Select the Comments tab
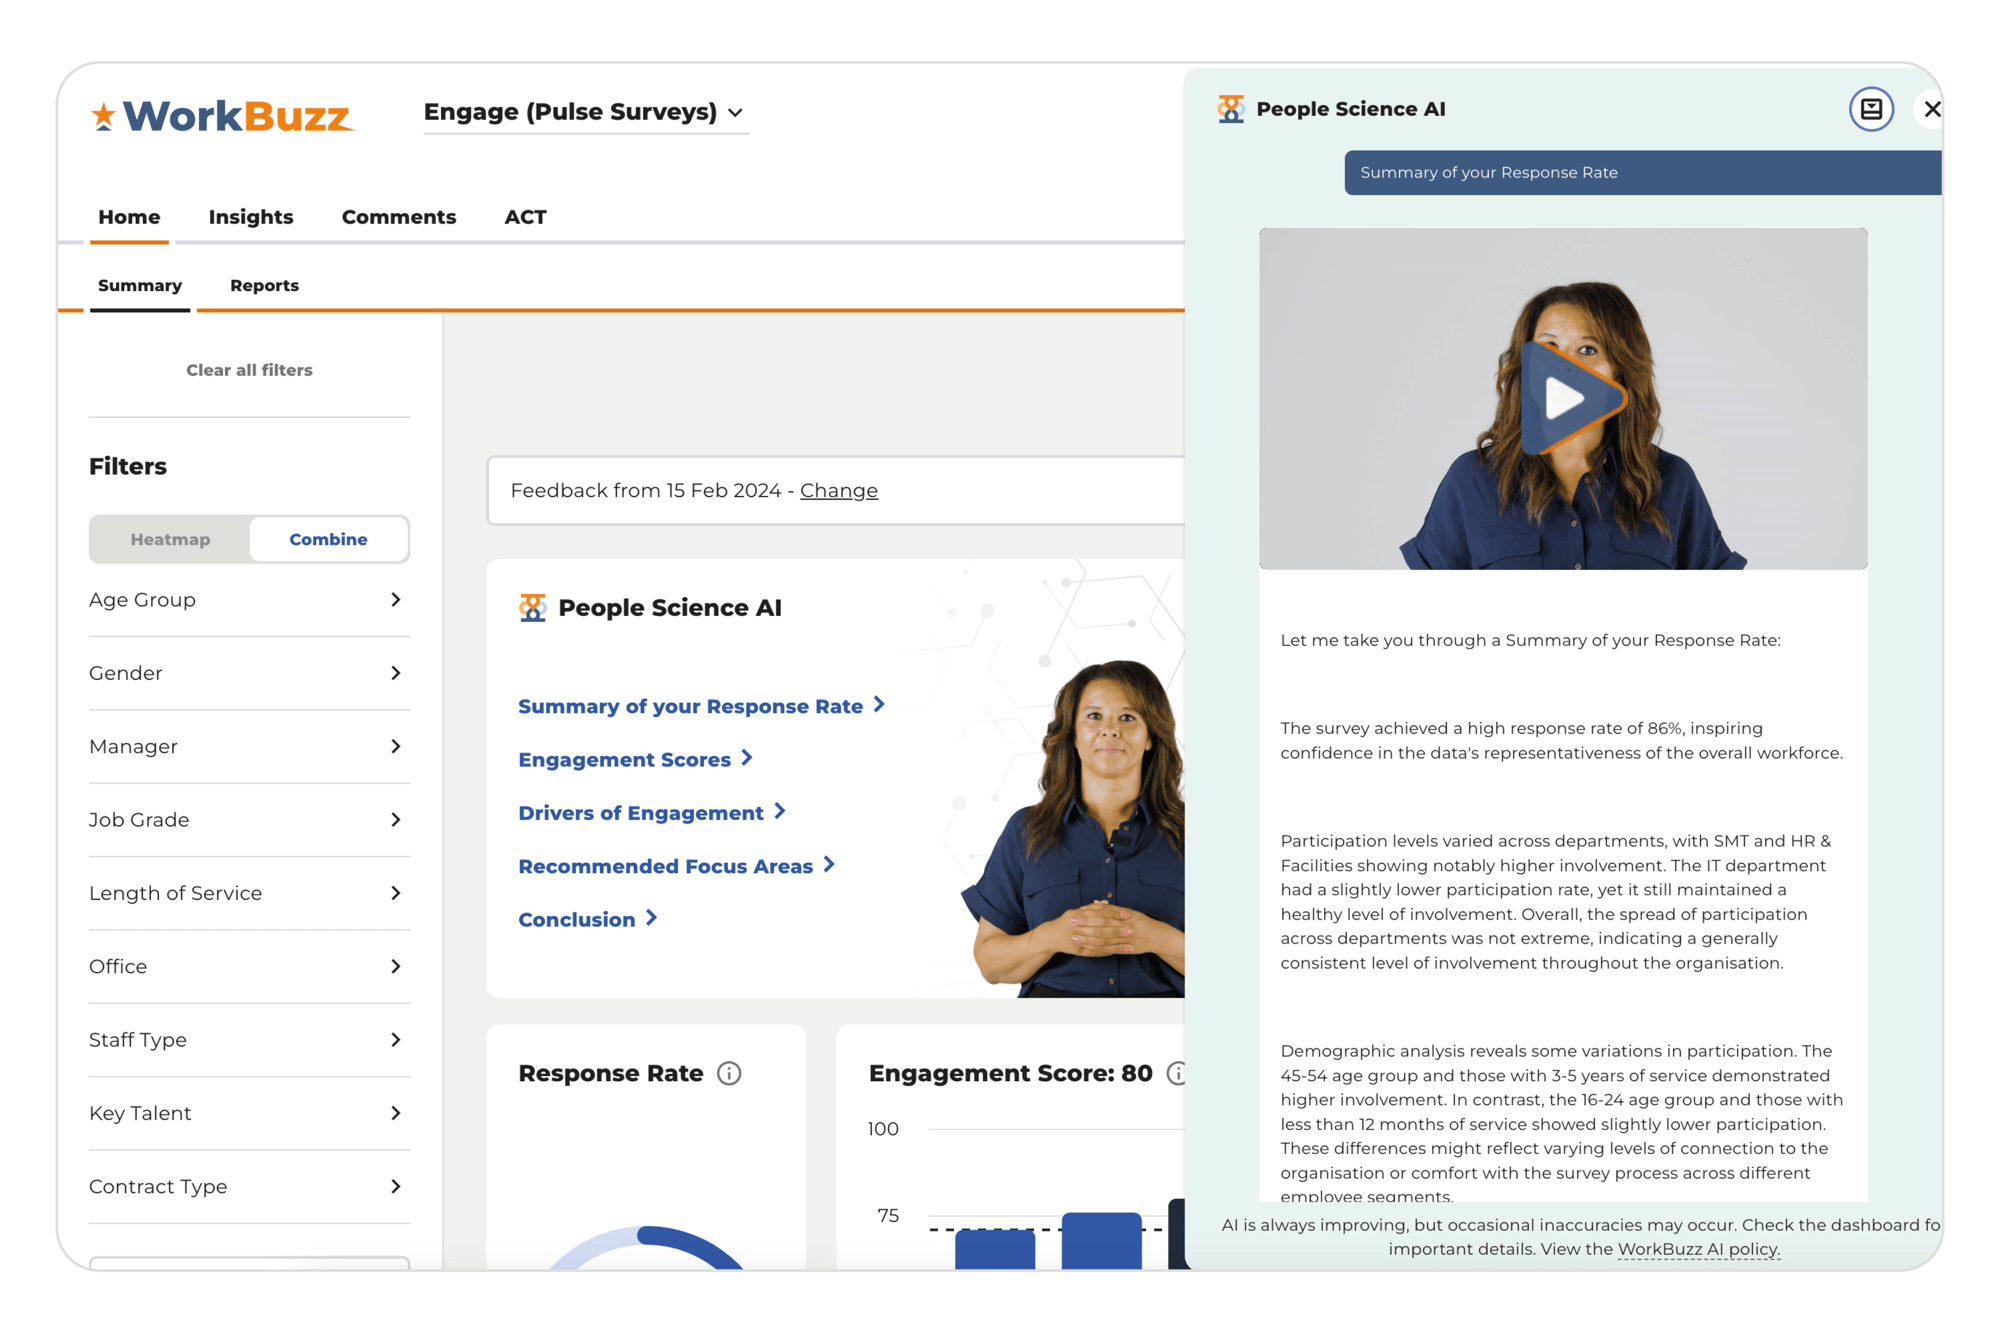The height and width of the screenshot is (1333, 2000). pyautogui.click(x=397, y=216)
